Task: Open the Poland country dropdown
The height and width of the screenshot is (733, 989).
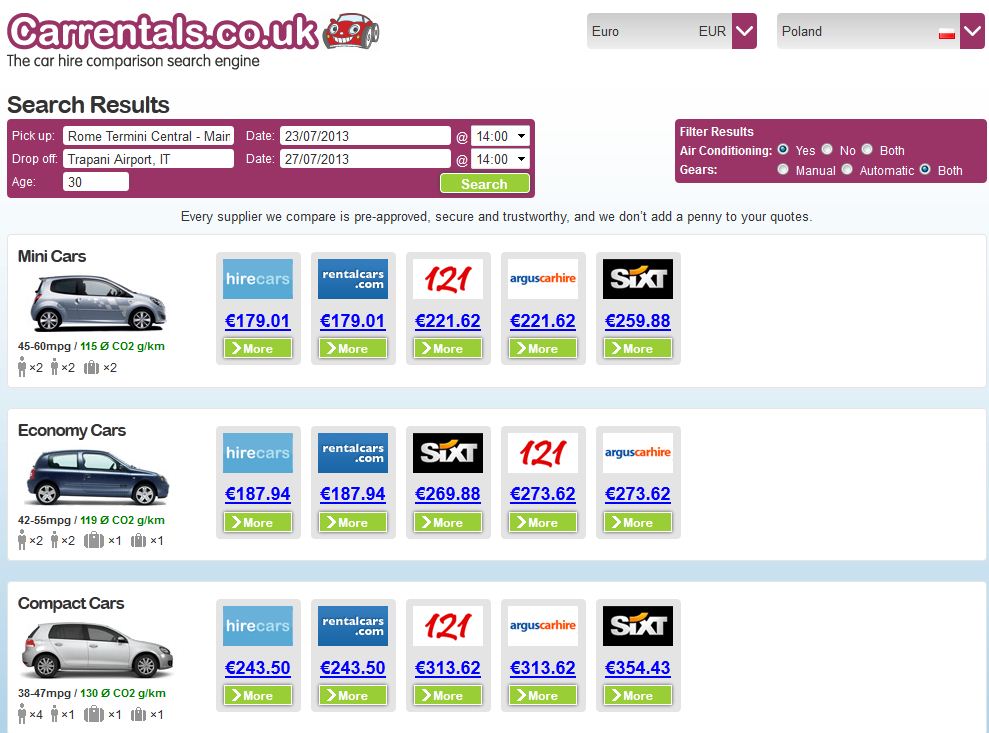Action: click(x=881, y=31)
